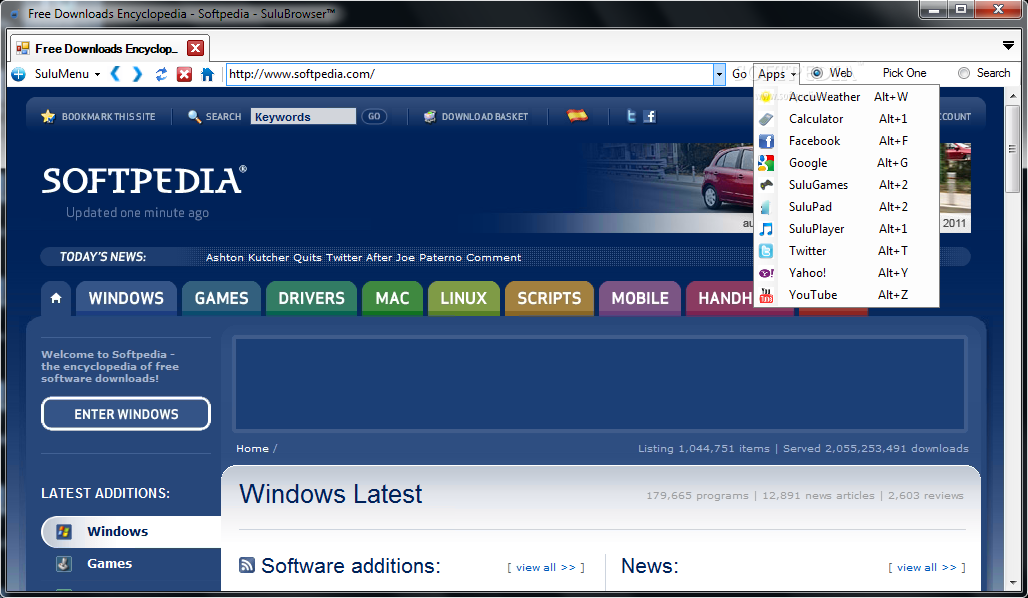Click the Yahoo! icon in Apps menu
This screenshot has height=598, width=1028.
point(766,273)
